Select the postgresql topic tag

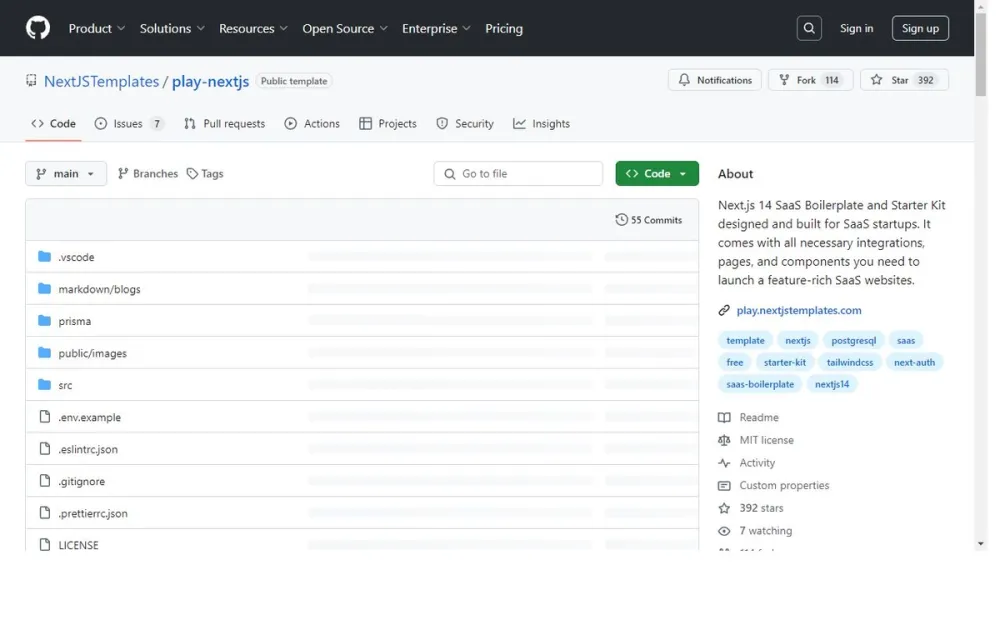[853, 341]
